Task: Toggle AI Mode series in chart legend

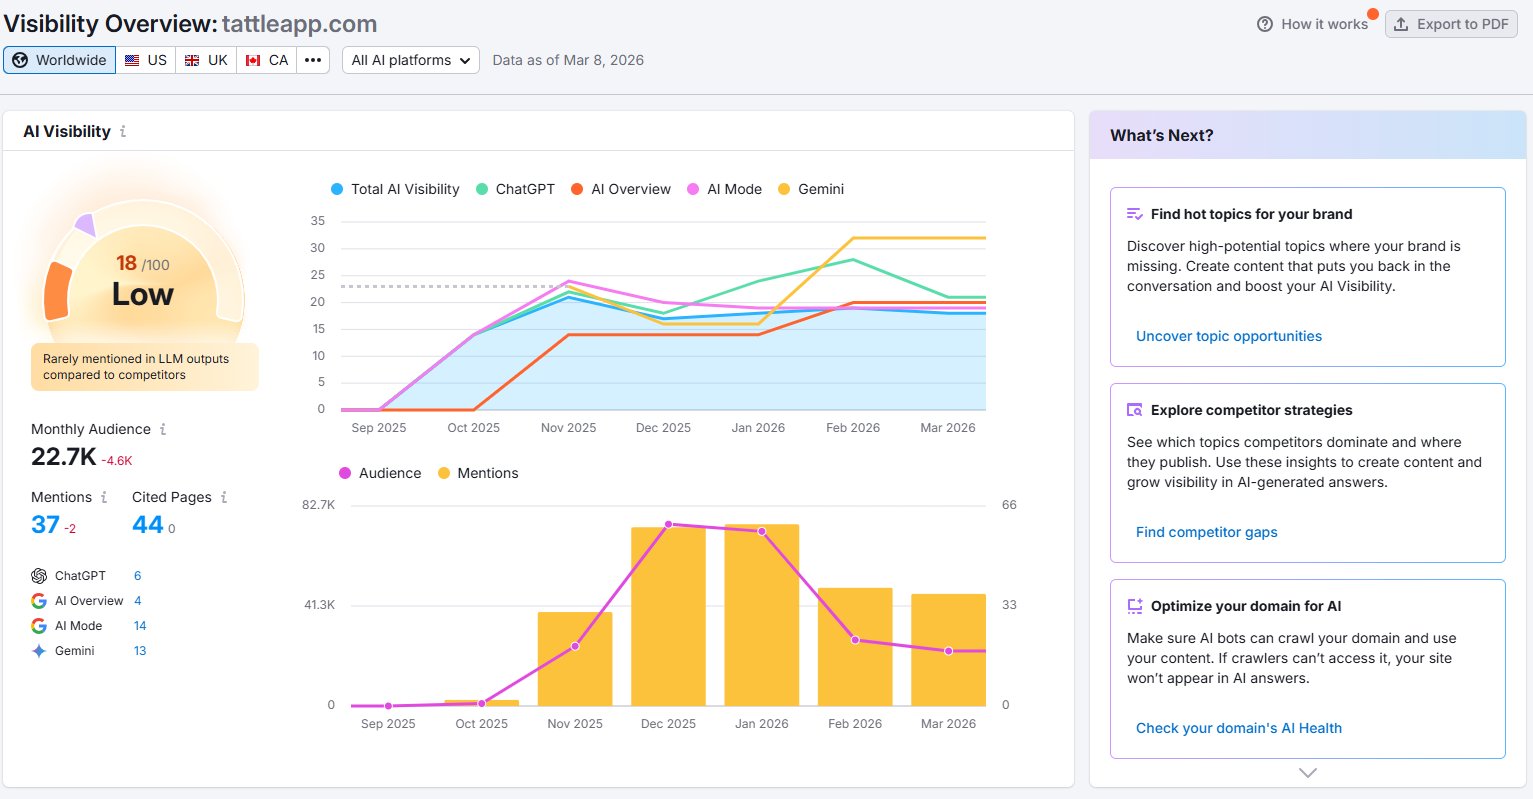Action: click(724, 189)
